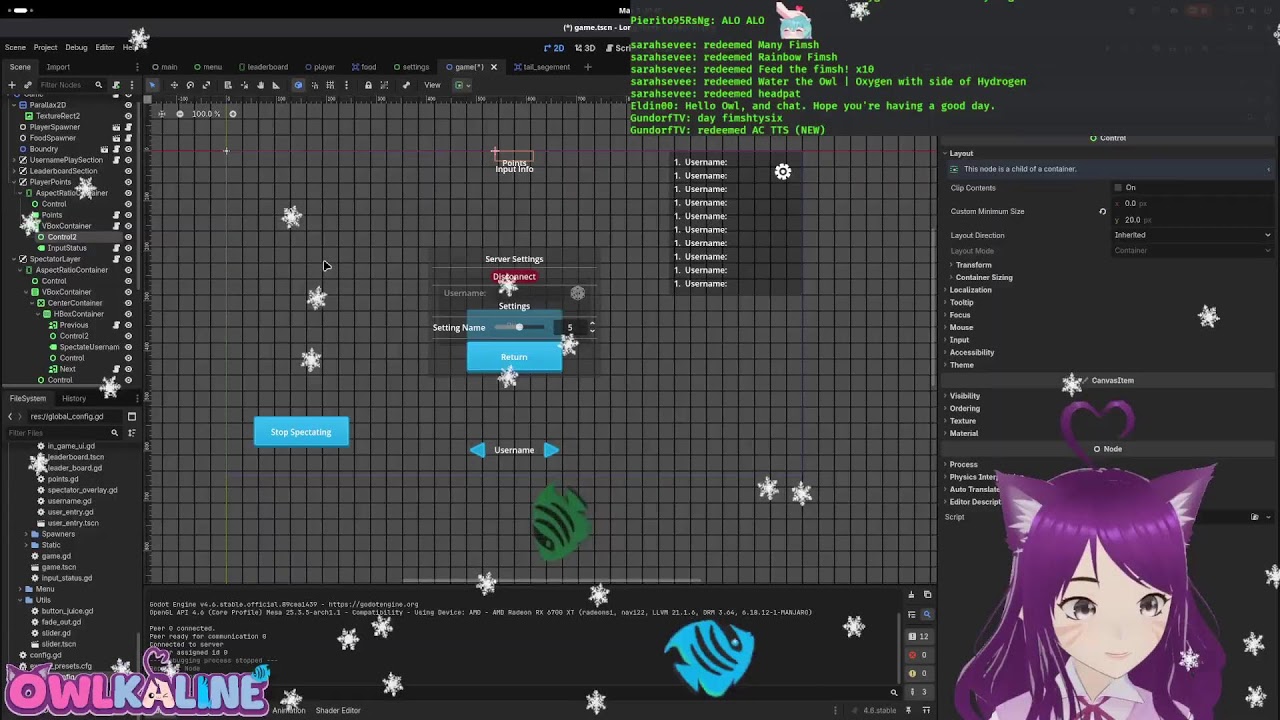Add a new node with plus icon
This screenshot has width=1280, height=720.
coord(12,85)
